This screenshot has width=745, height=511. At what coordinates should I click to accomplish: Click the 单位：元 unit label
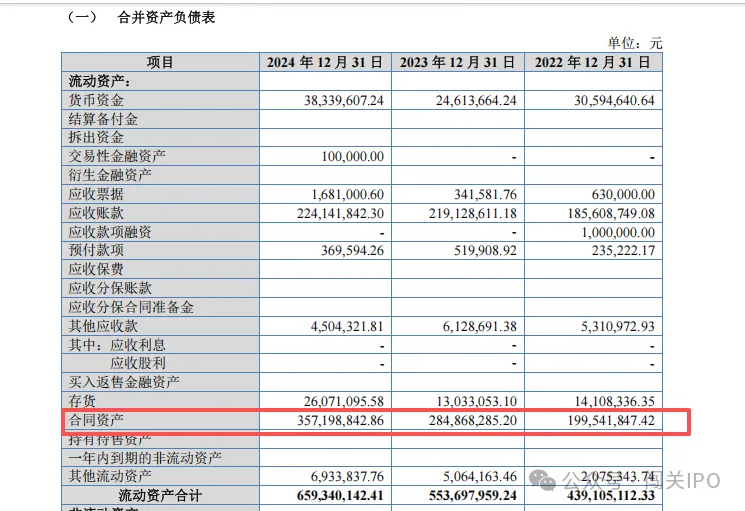pos(634,43)
